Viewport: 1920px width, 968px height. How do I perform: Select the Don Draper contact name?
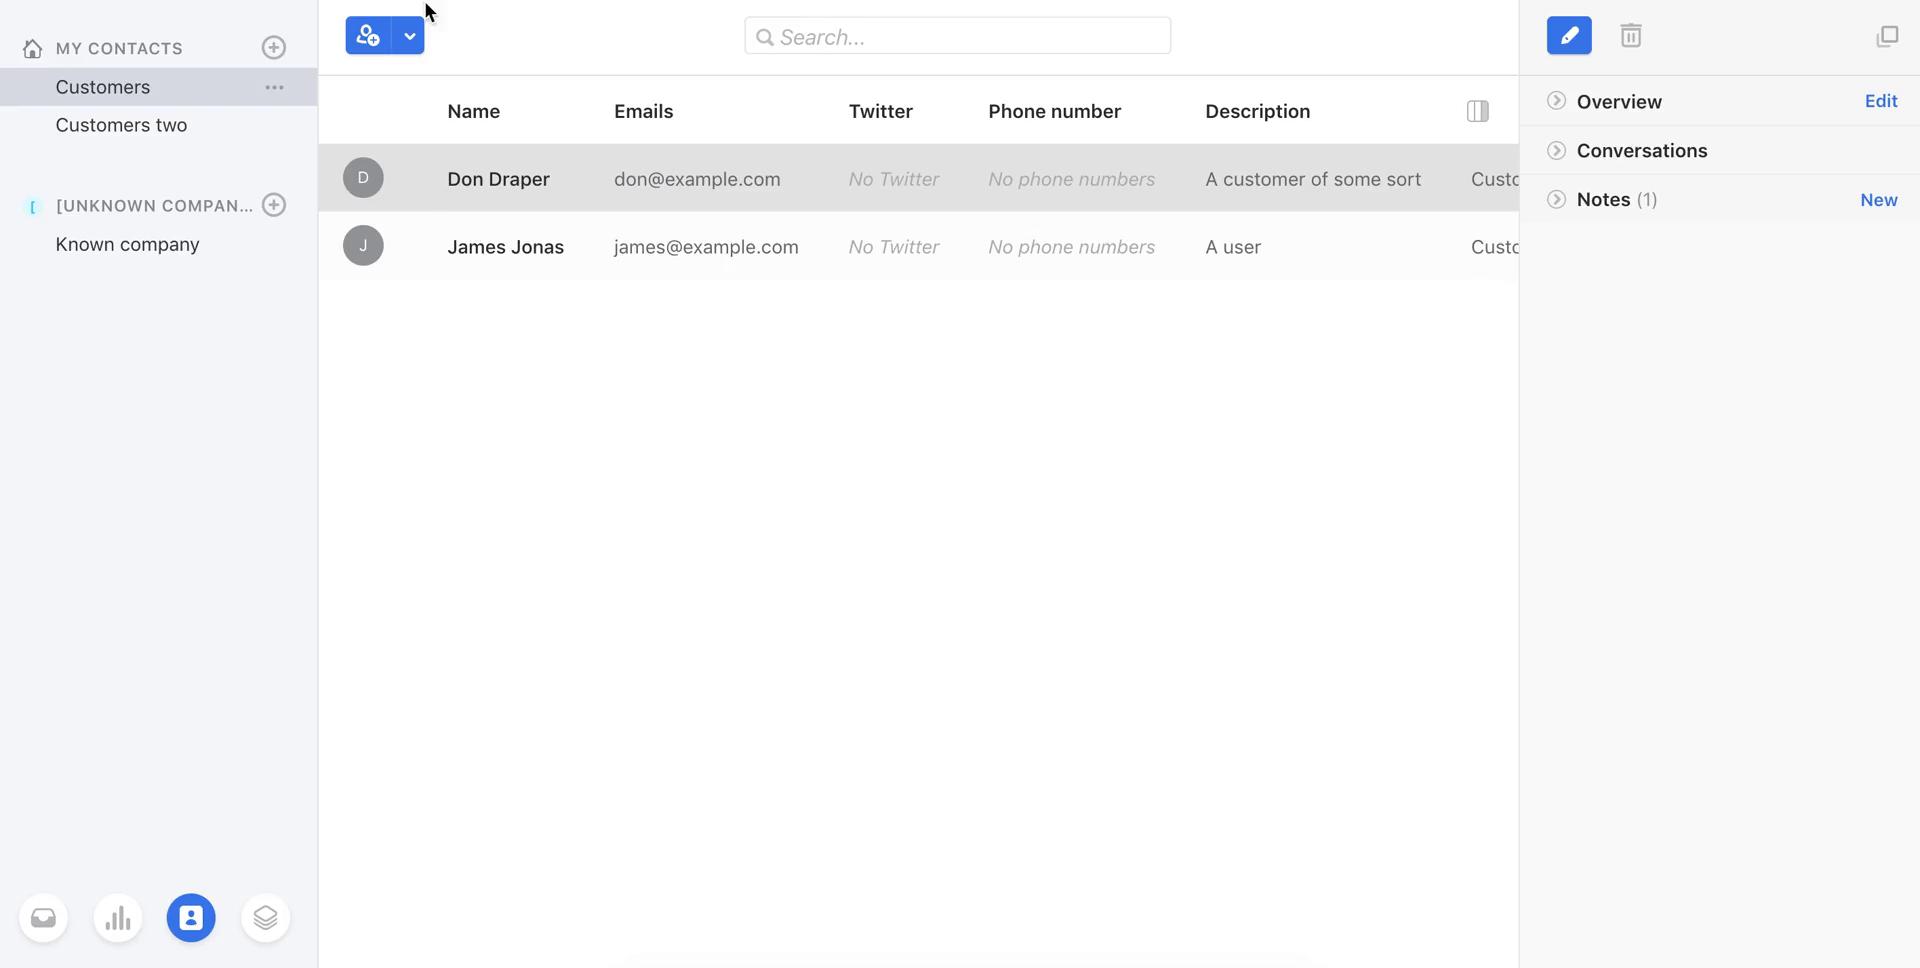tap(498, 179)
